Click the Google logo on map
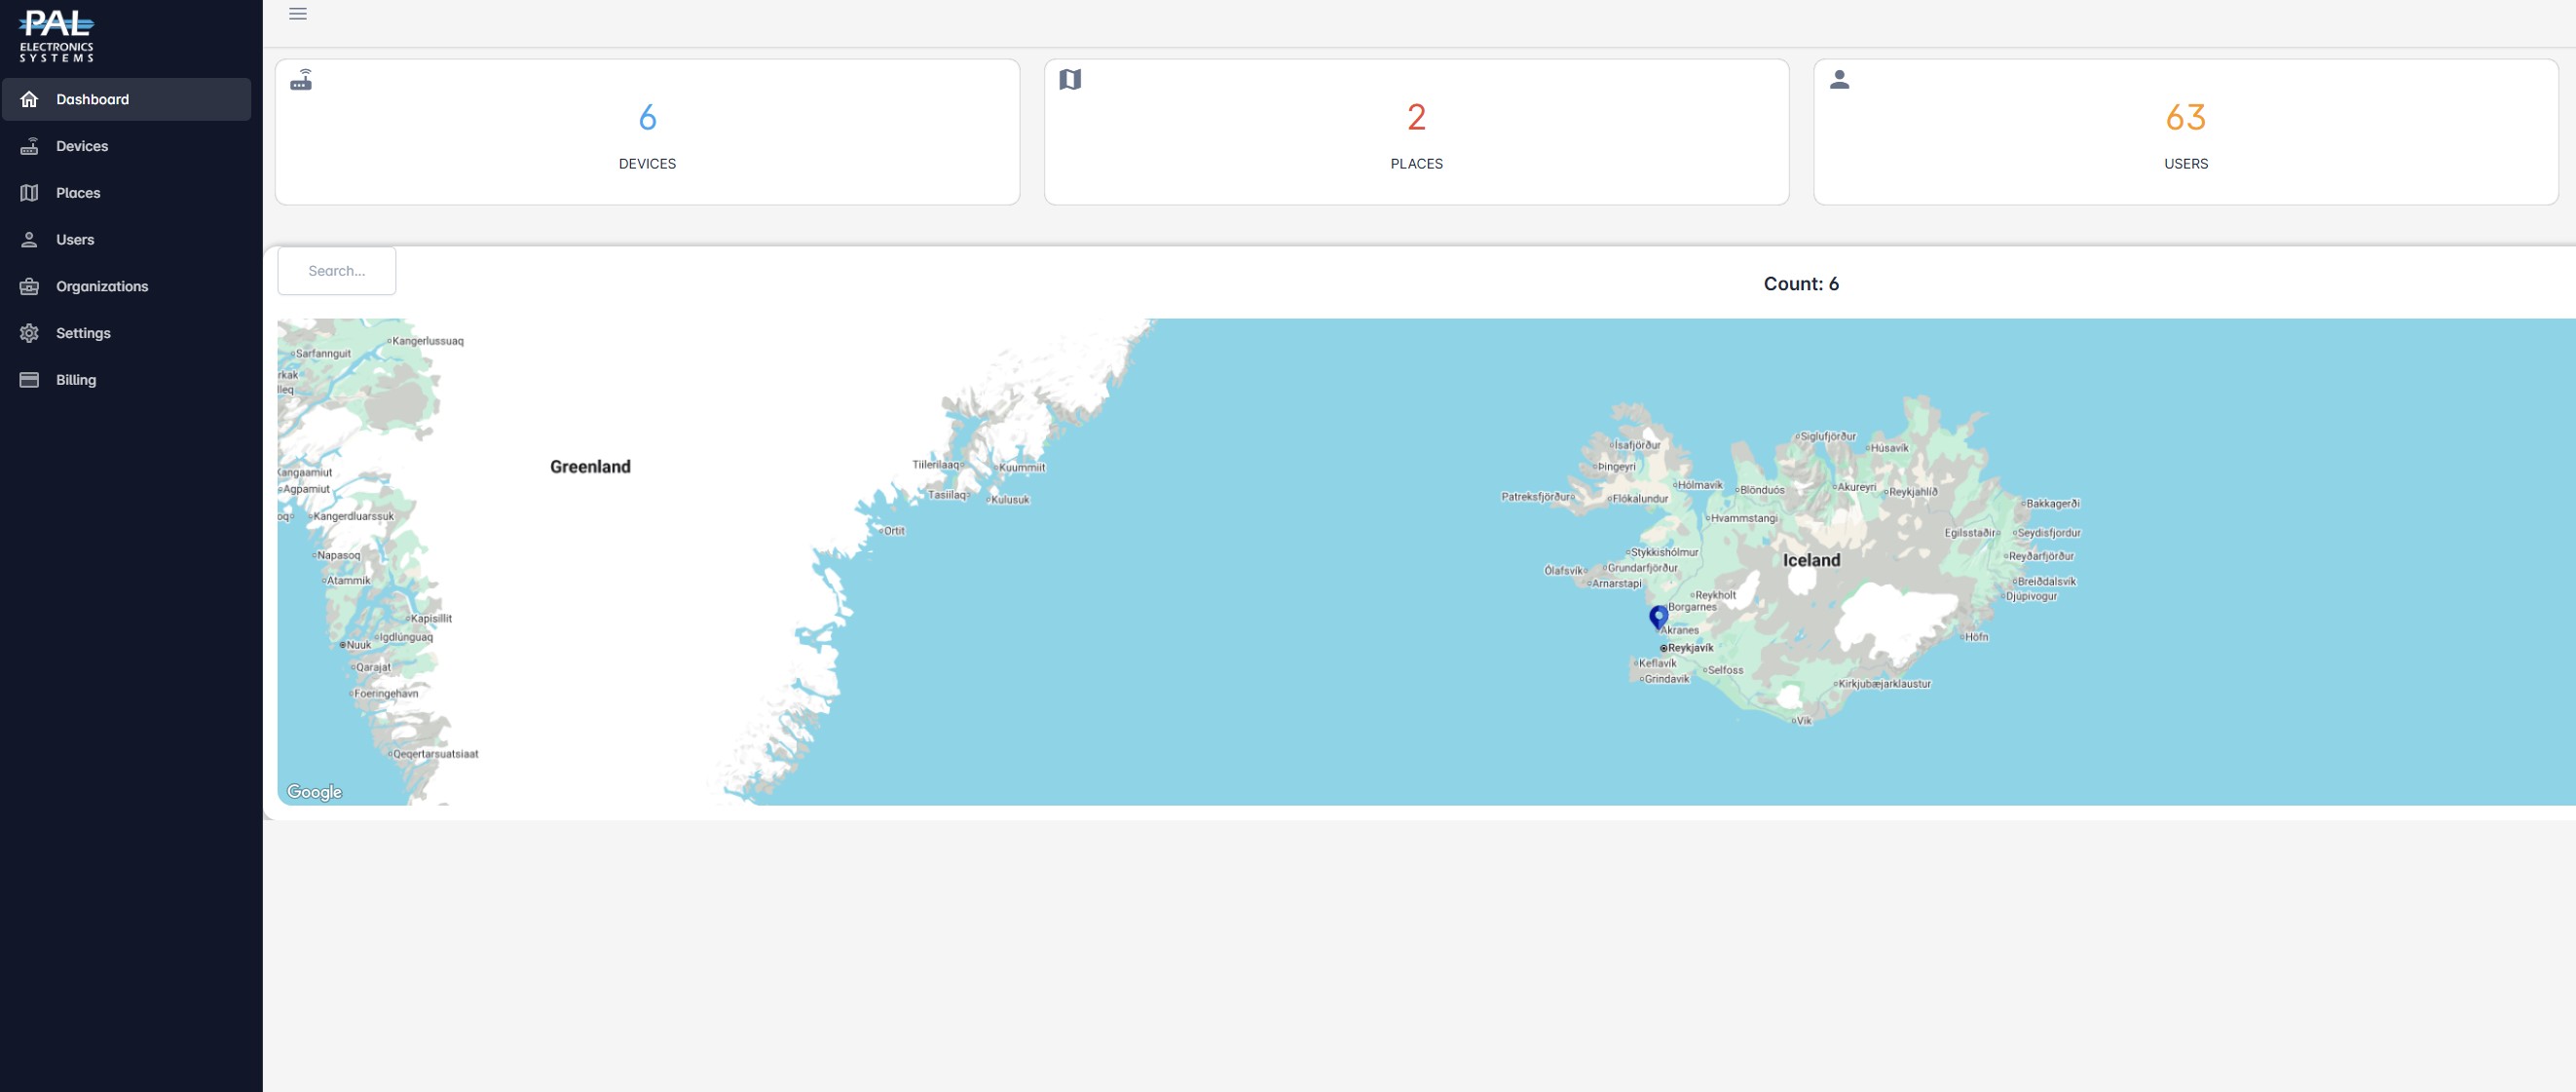The width and height of the screenshot is (2576, 1092). 314,792
